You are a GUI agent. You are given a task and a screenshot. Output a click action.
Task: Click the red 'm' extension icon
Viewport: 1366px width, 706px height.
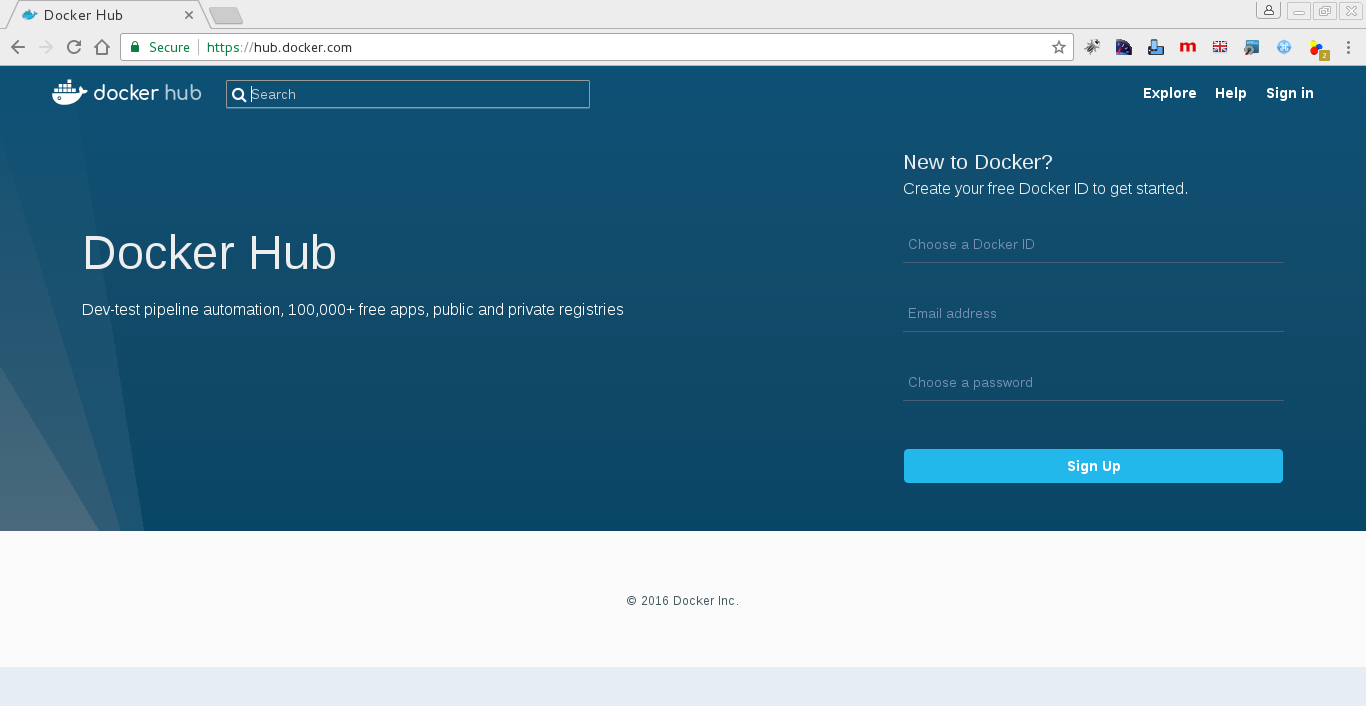click(1187, 46)
